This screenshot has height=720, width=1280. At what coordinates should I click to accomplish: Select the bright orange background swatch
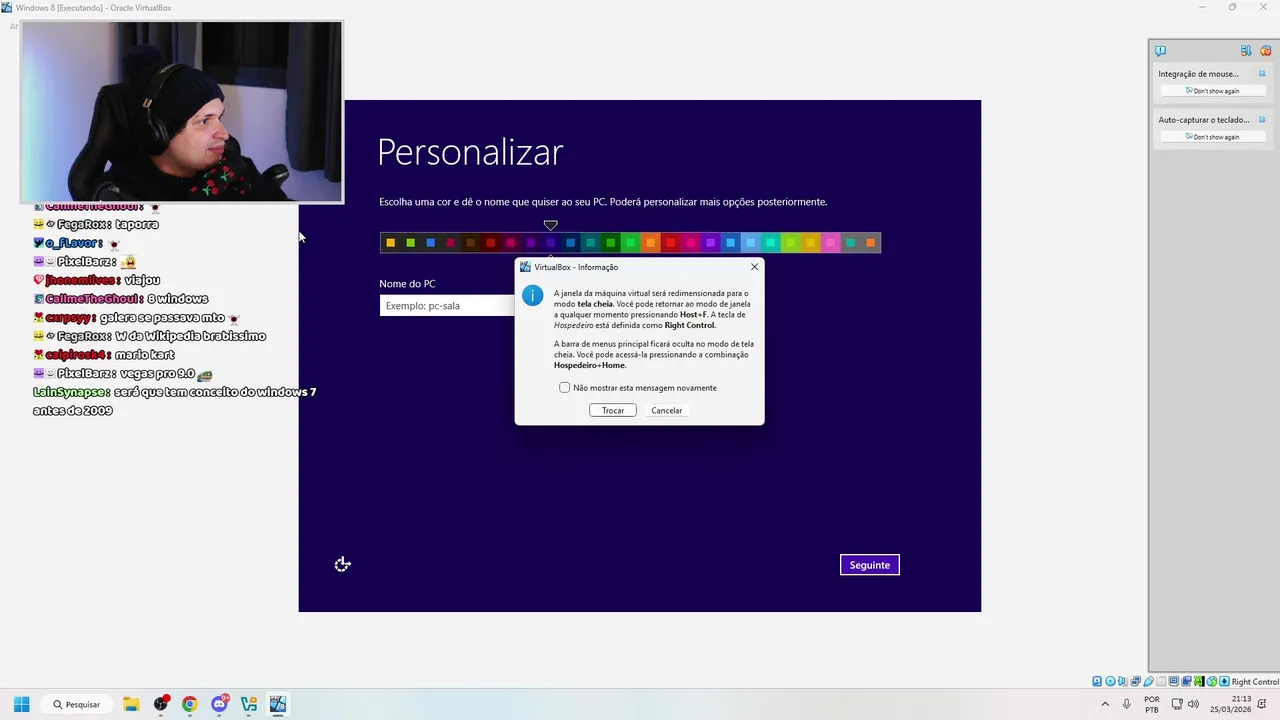pyautogui.click(x=651, y=242)
